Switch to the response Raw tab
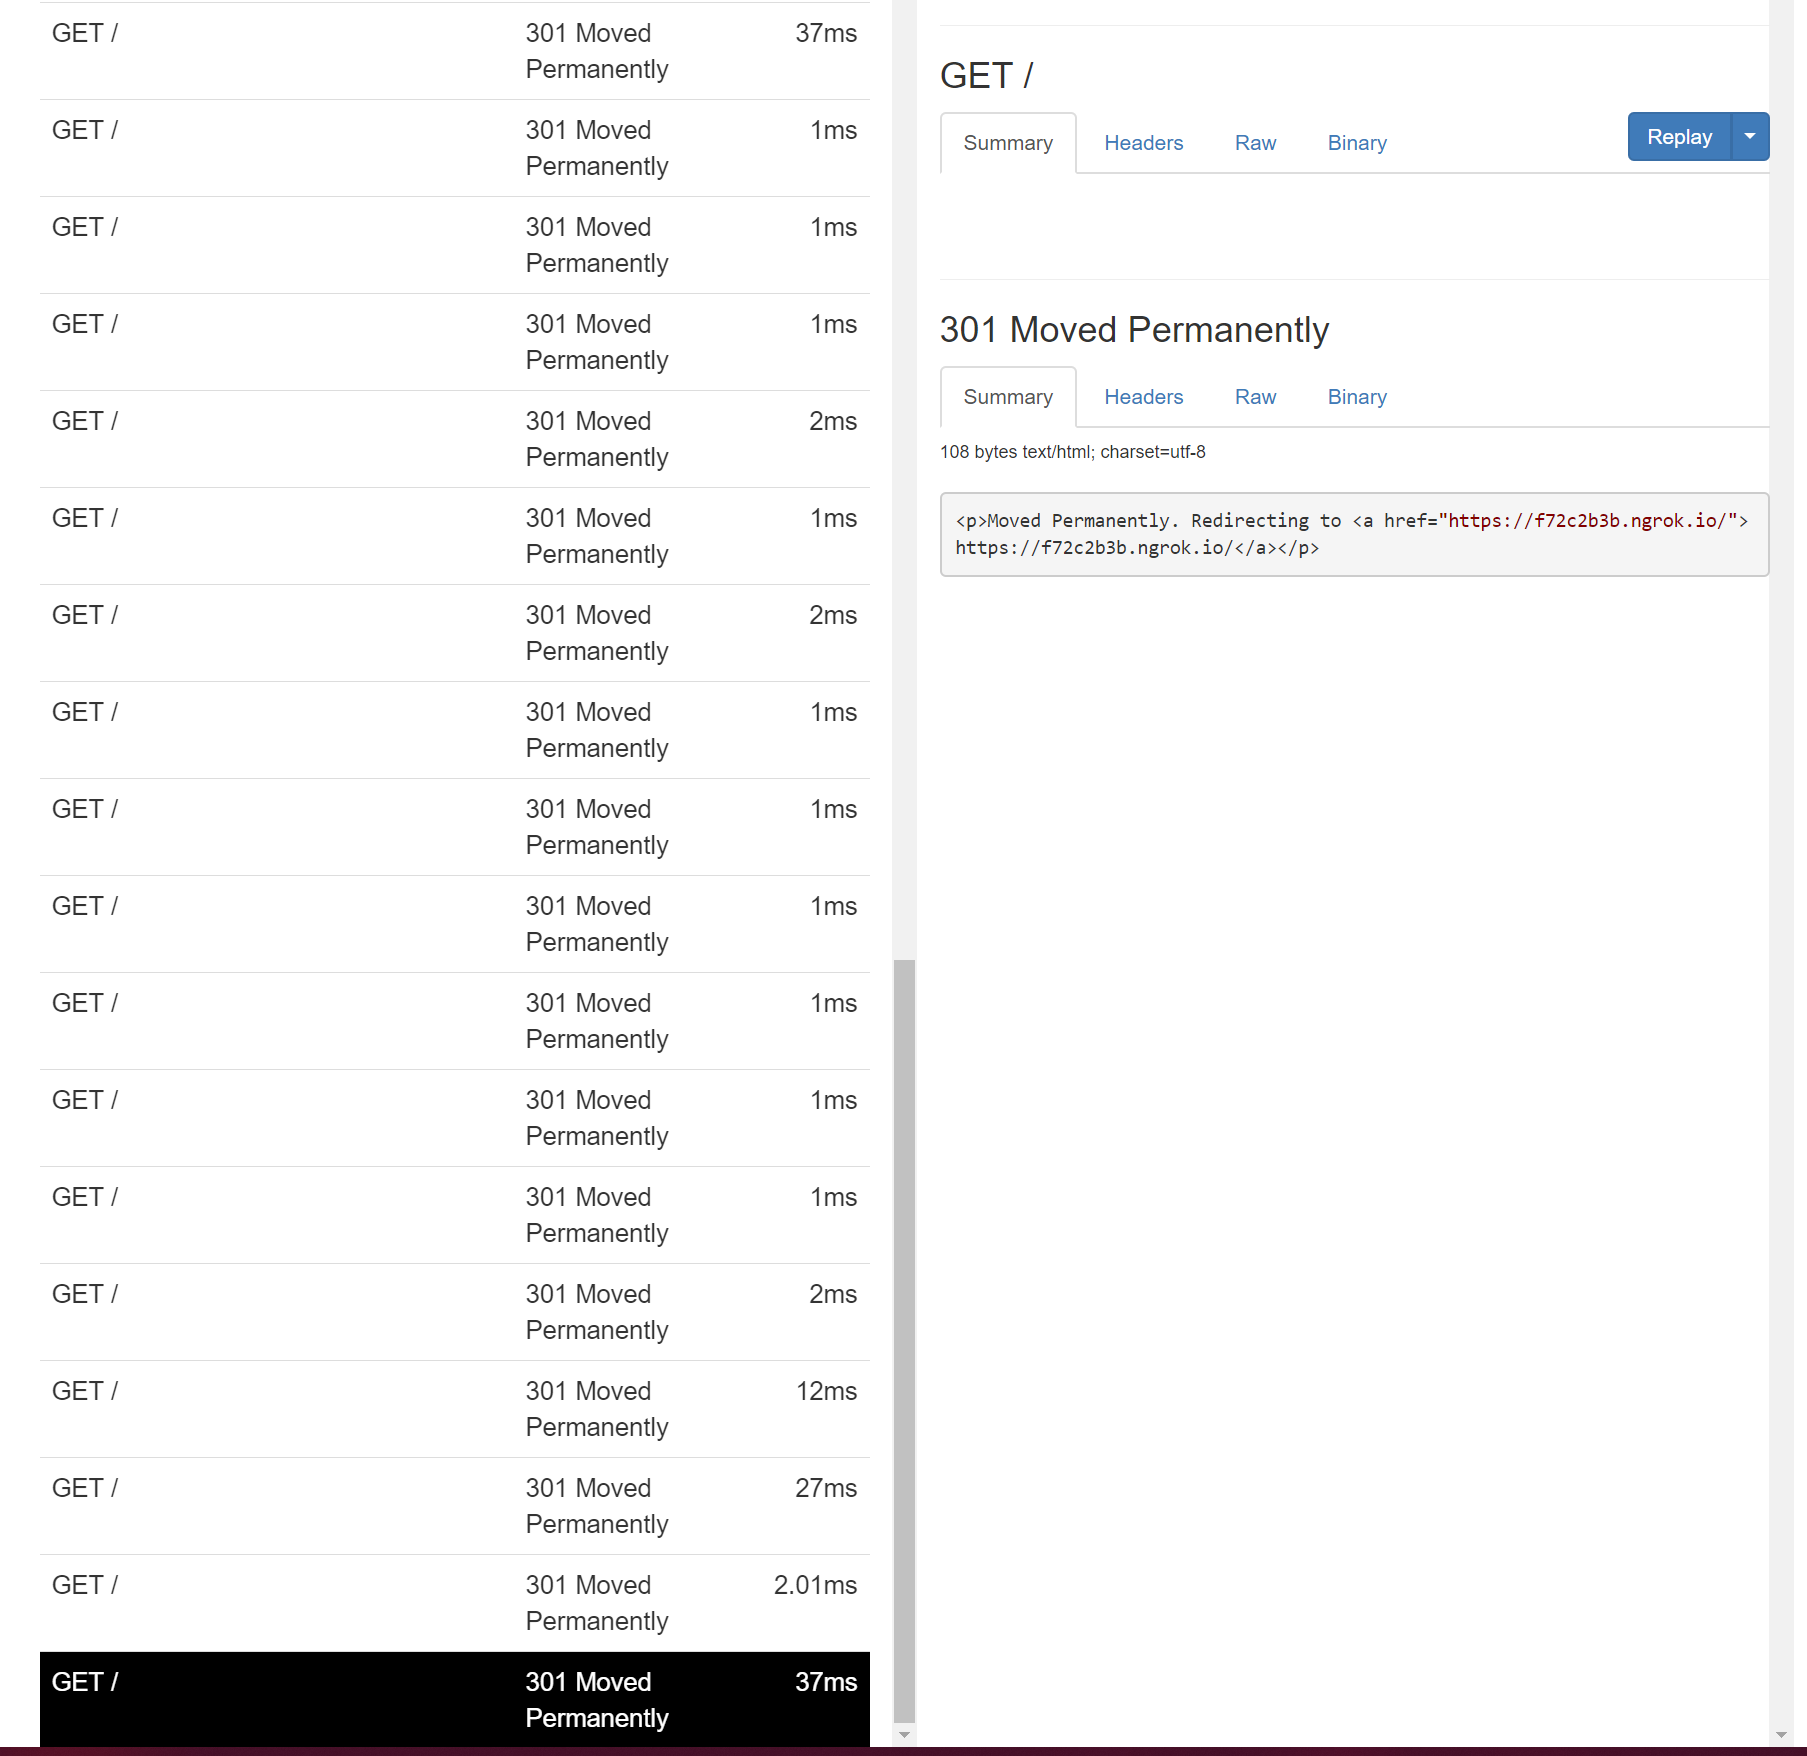The width and height of the screenshot is (1807, 1756). pyautogui.click(x=1254, y=397)
